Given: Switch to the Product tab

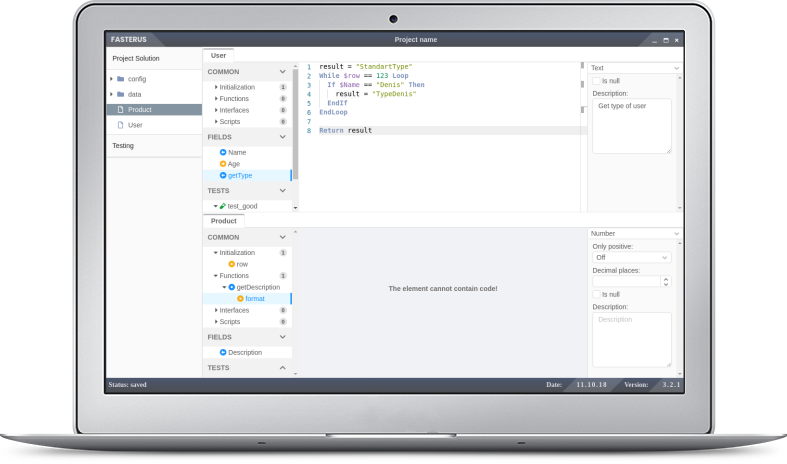Looking at the screenshot, I should pos(223,220).
